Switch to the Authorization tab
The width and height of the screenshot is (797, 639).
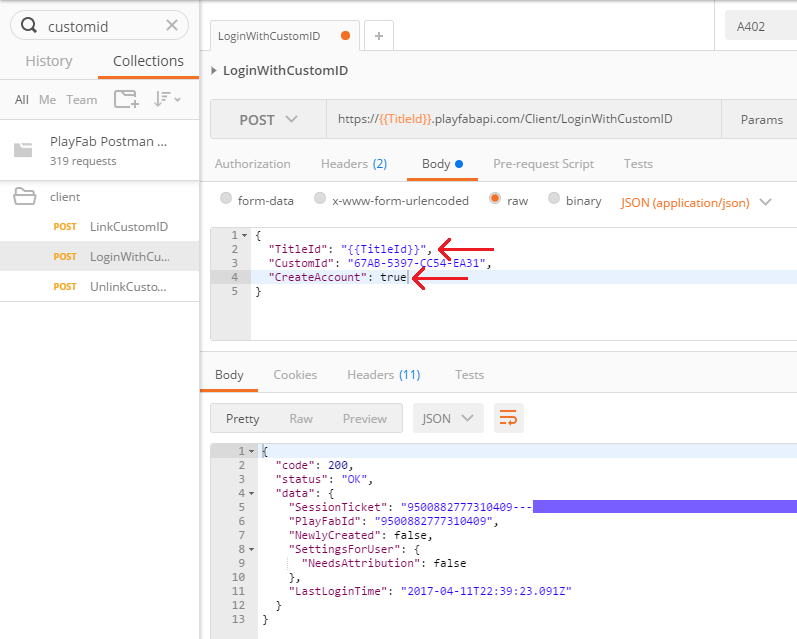(x=253, y=164)
